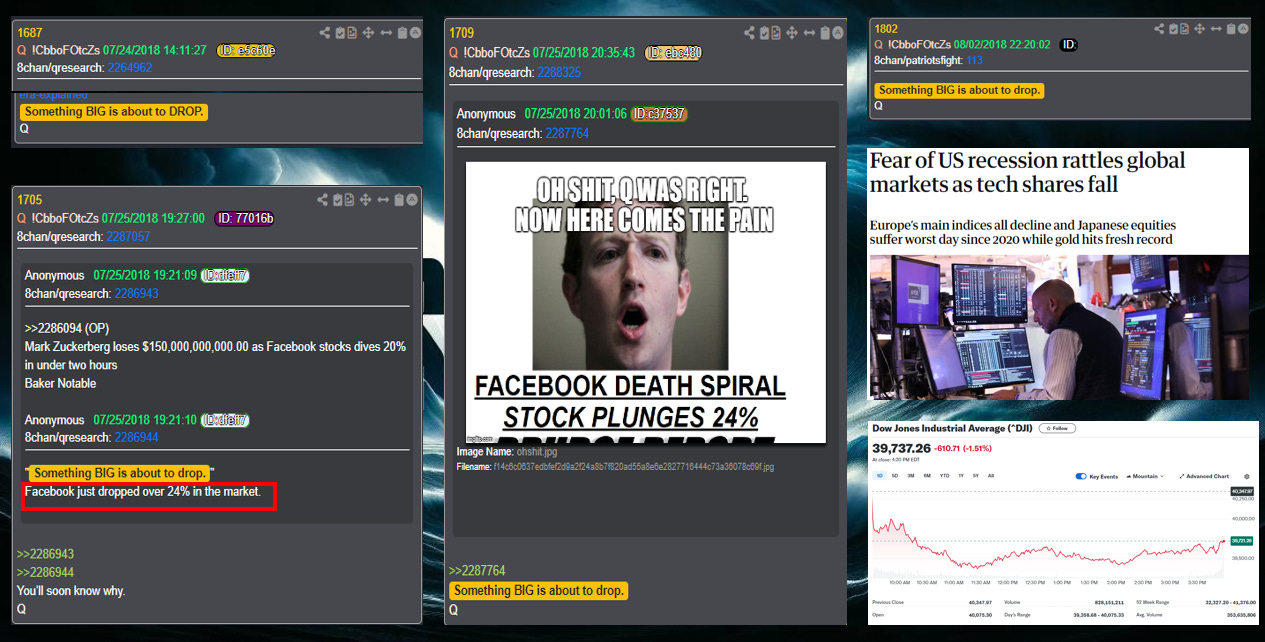The height and width of the screenshot is (642, 1265).
Task: Open the trading floor news photo
Action: point(1059,327)
